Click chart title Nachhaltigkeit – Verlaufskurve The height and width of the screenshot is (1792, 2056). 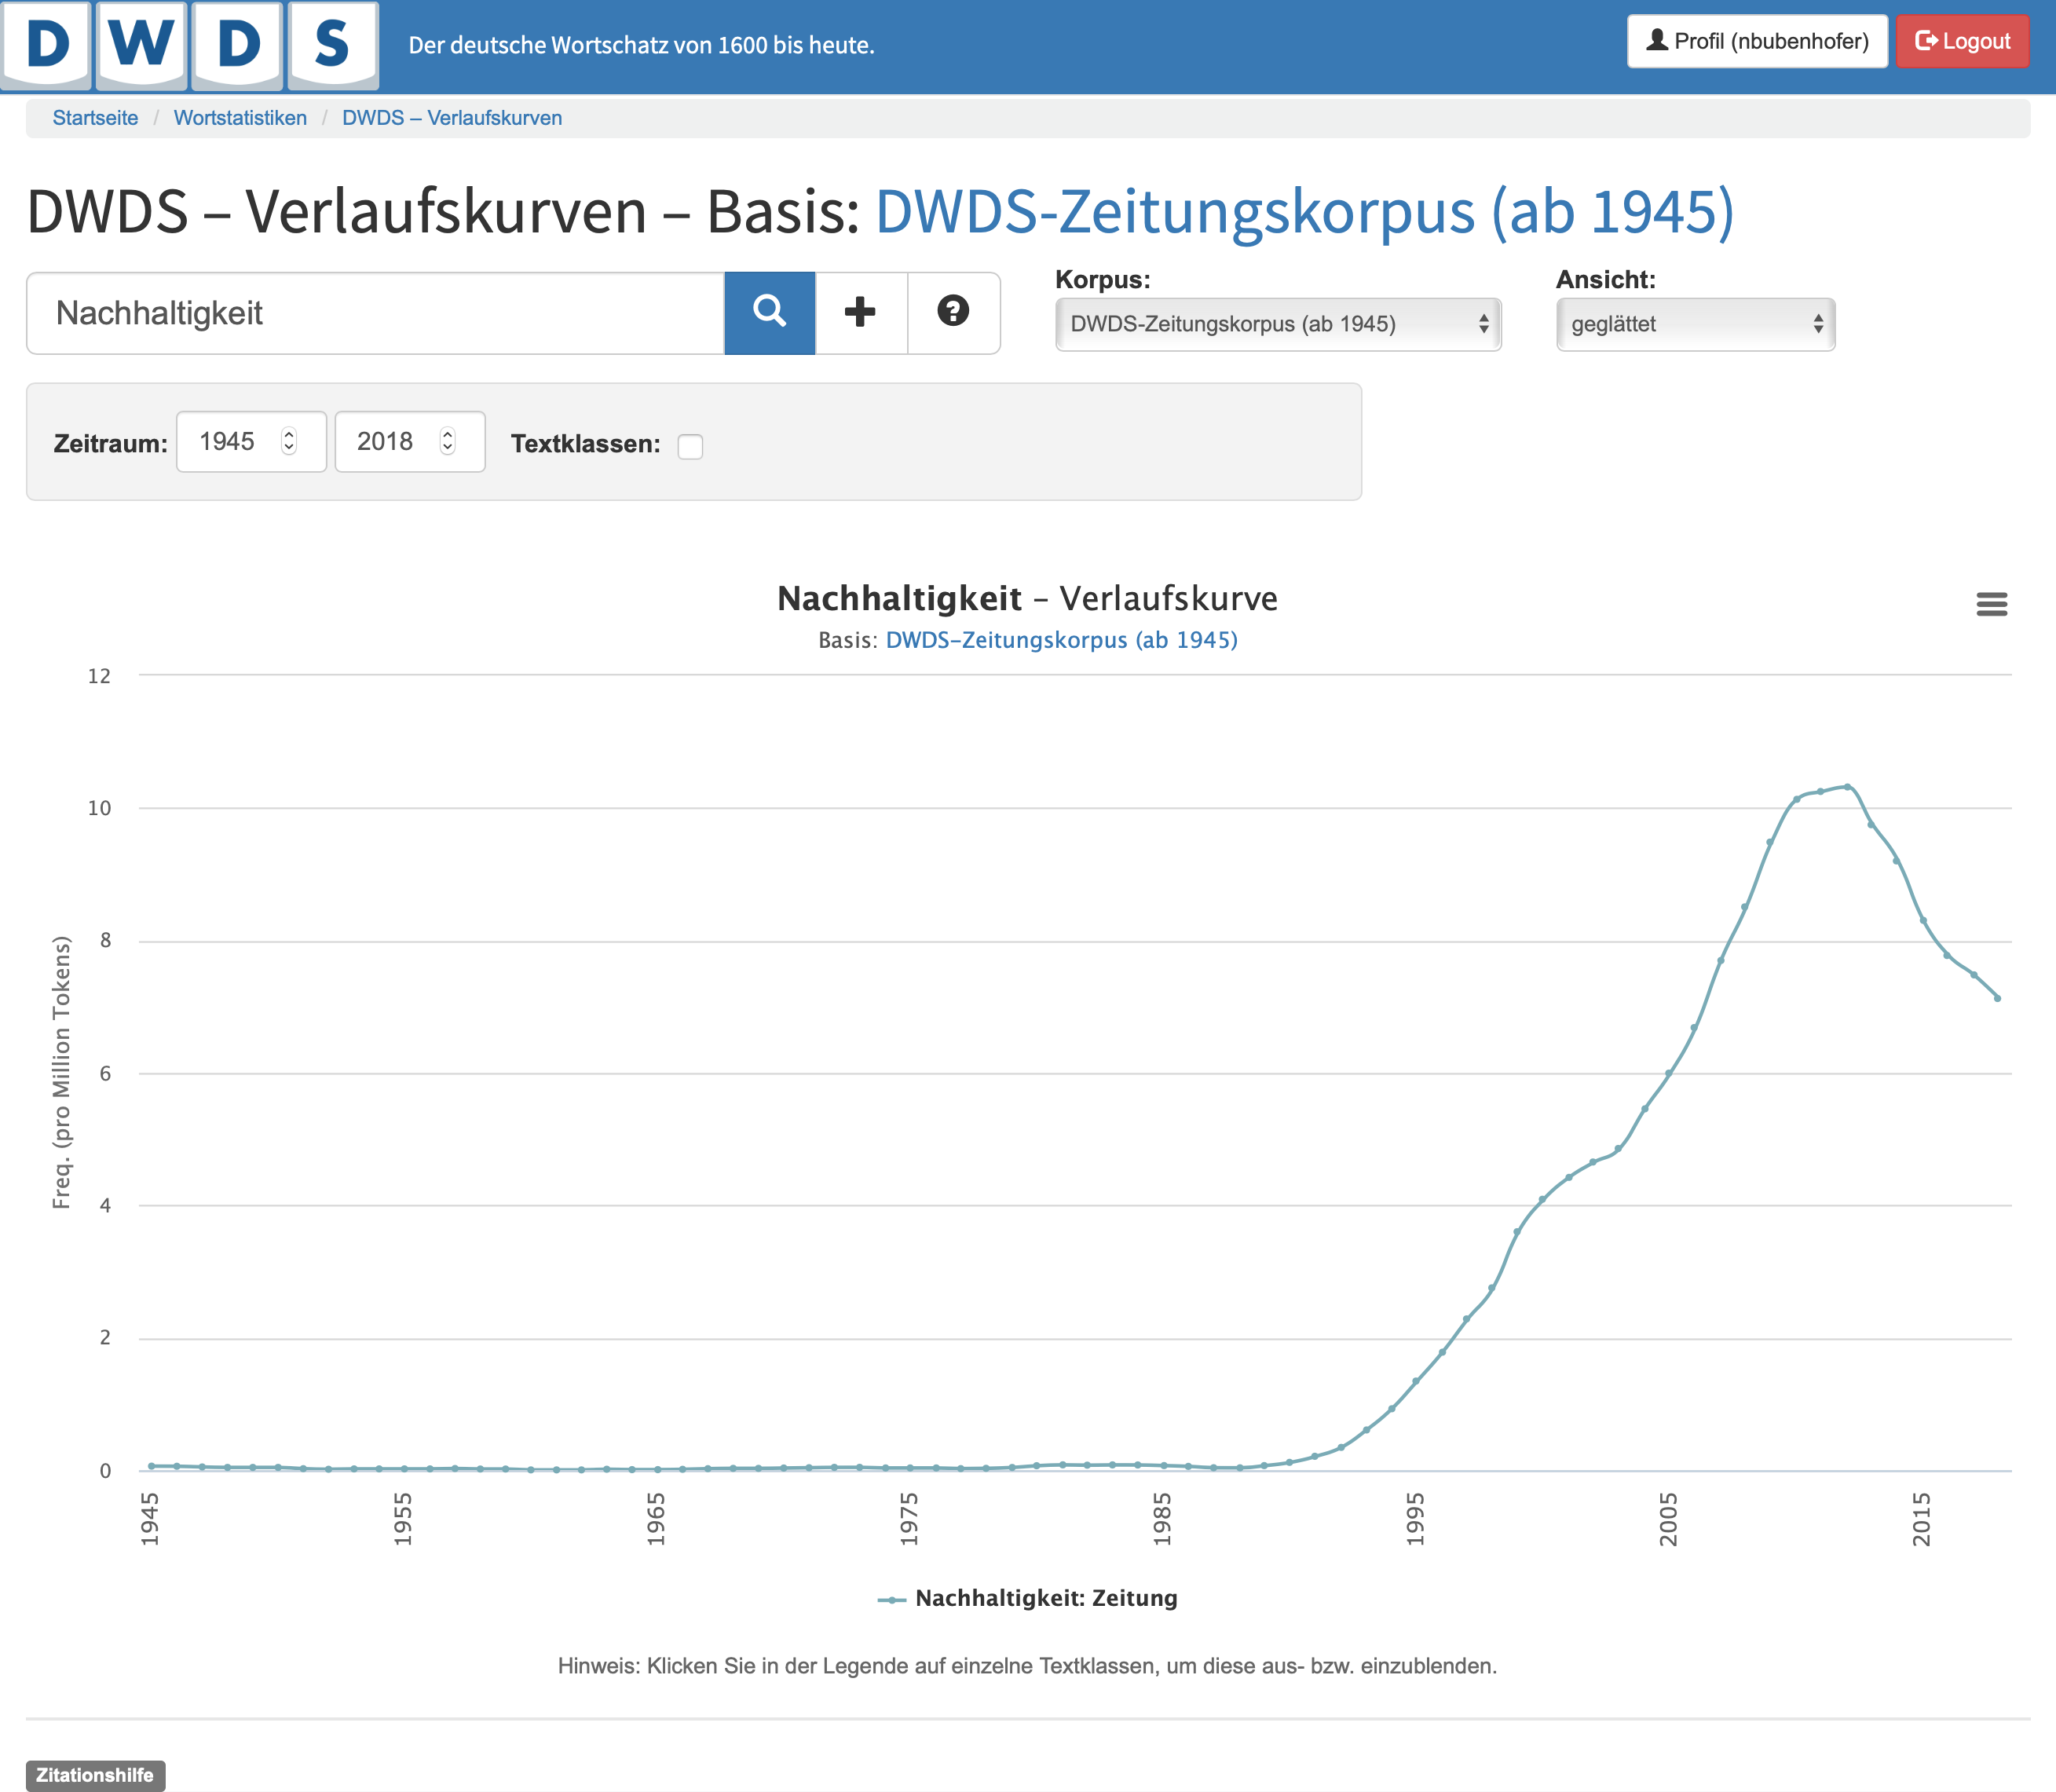(1028, 598)
